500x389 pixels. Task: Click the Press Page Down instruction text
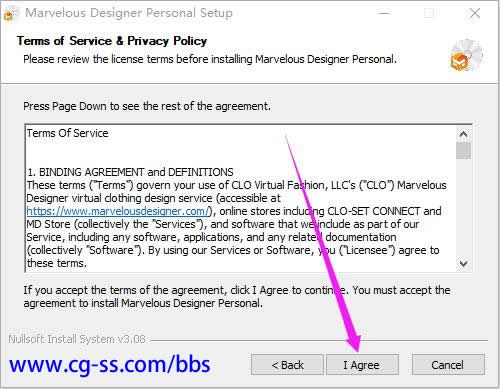pyautogui.click(x=147, y=106)
